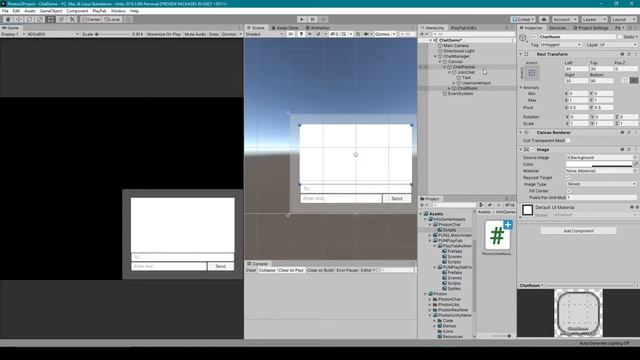Image resolution: width=640 pixels, height=360 pixels.
Task: Open Image component help icon
Action: tap(622, 149)
